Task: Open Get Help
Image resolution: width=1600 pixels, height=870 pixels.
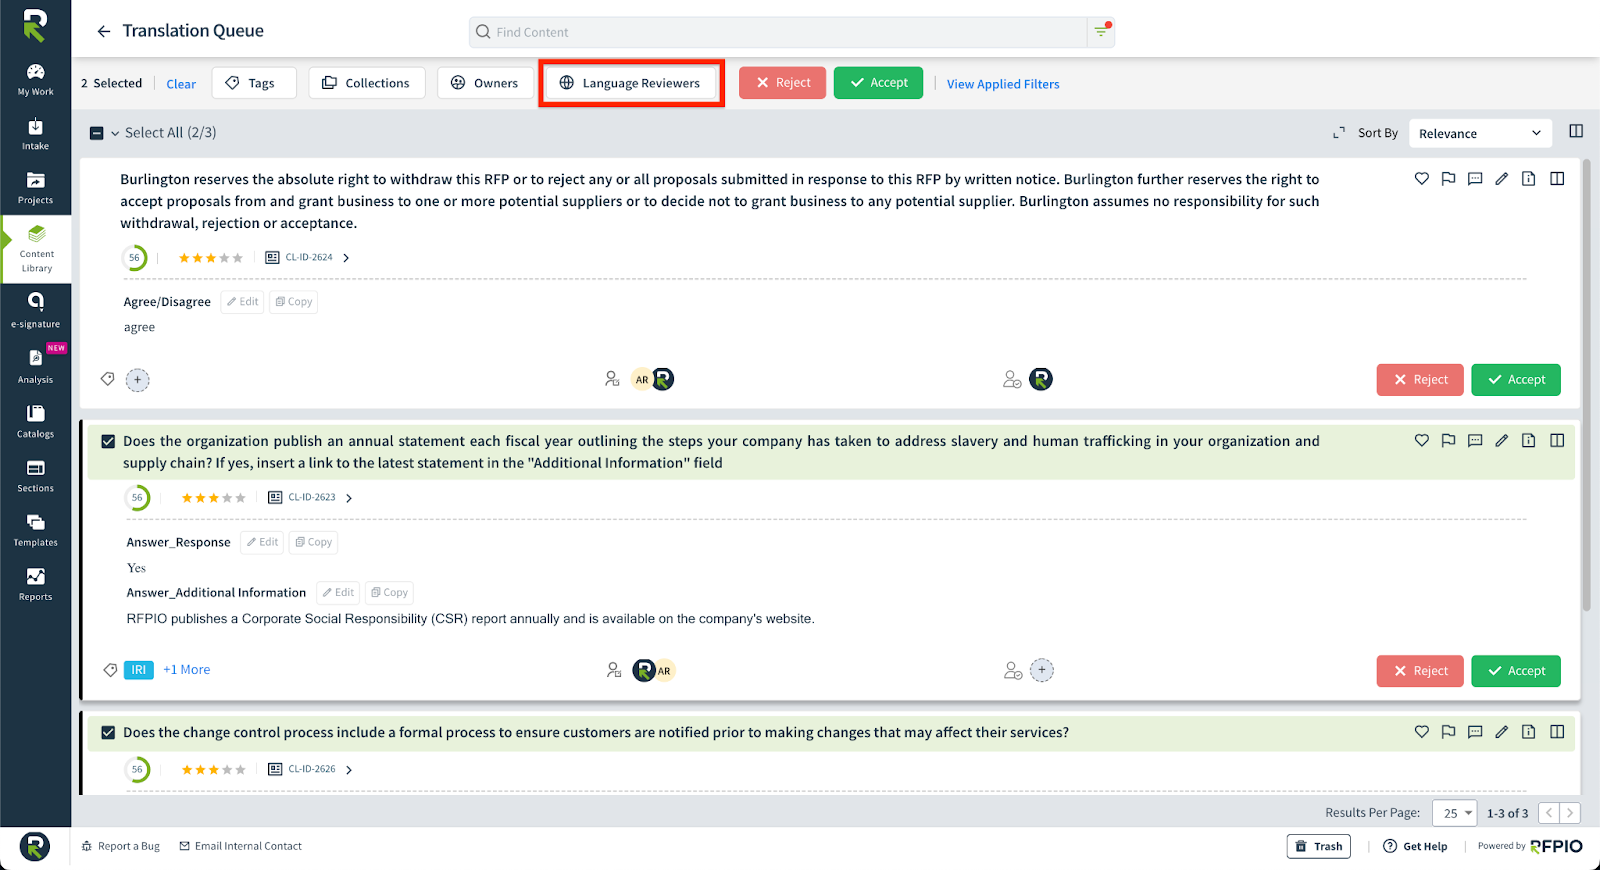Action: (1415, 846)
